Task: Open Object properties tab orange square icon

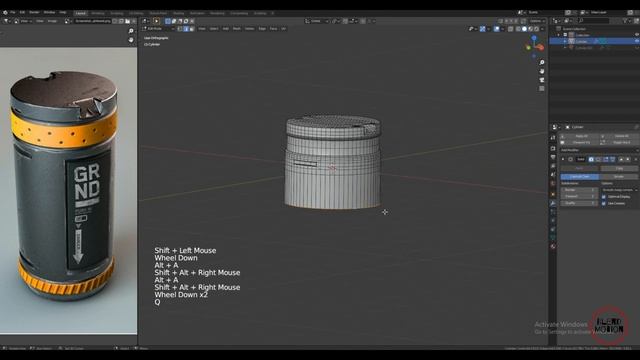Action: [x=553, y=194]
